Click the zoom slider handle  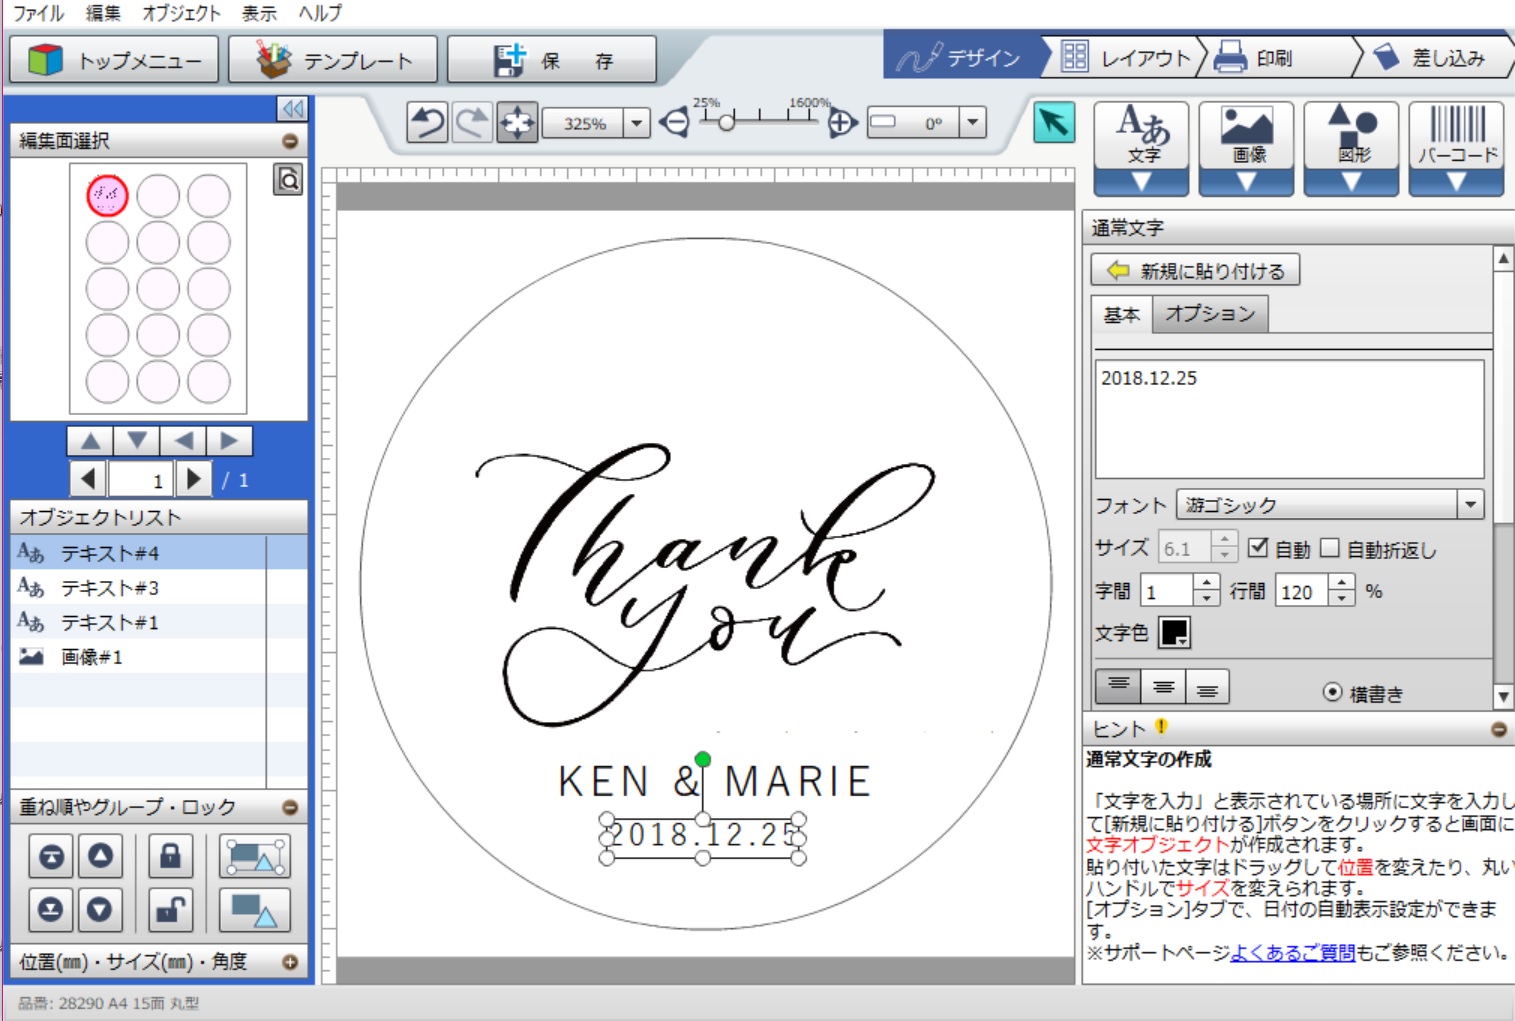click(727, 122)
